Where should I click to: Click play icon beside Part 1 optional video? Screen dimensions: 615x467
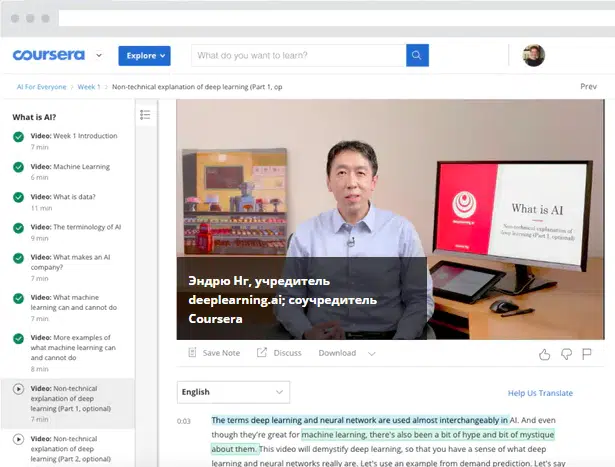[18, 389]
